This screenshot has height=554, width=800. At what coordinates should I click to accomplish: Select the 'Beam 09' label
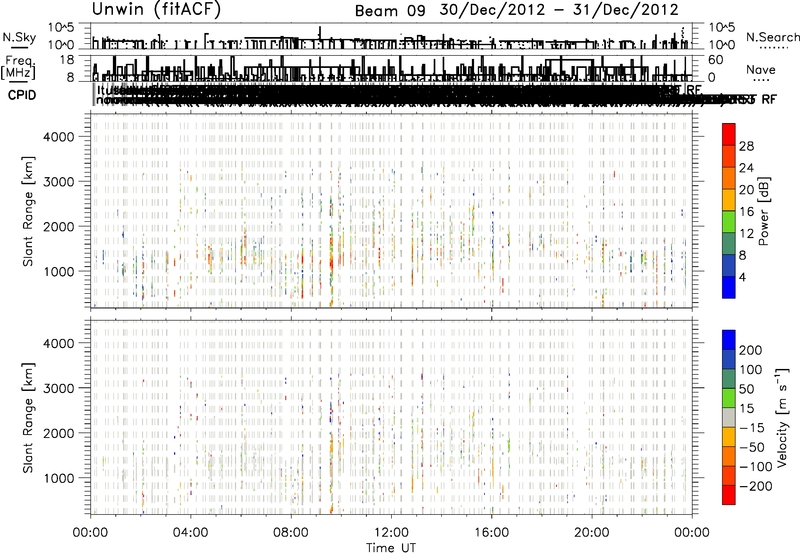click(x=390, y=11)
